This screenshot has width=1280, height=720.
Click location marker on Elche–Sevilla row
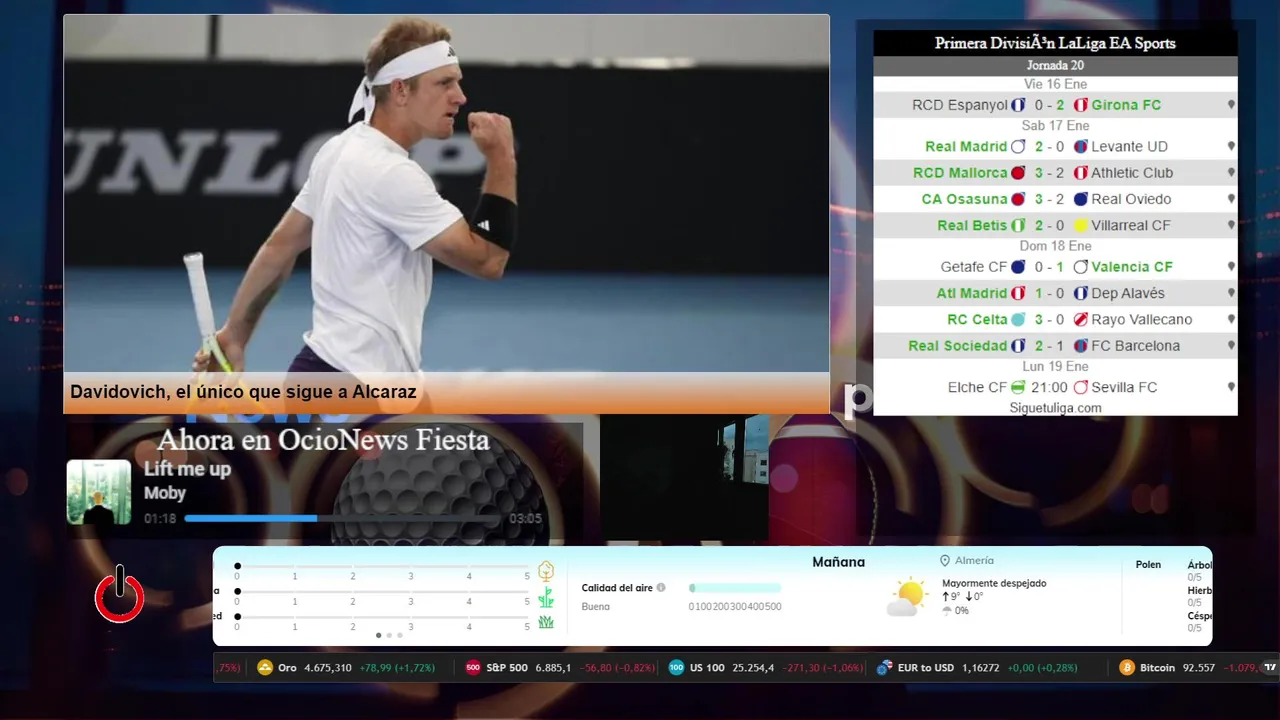click(1231, 387)
